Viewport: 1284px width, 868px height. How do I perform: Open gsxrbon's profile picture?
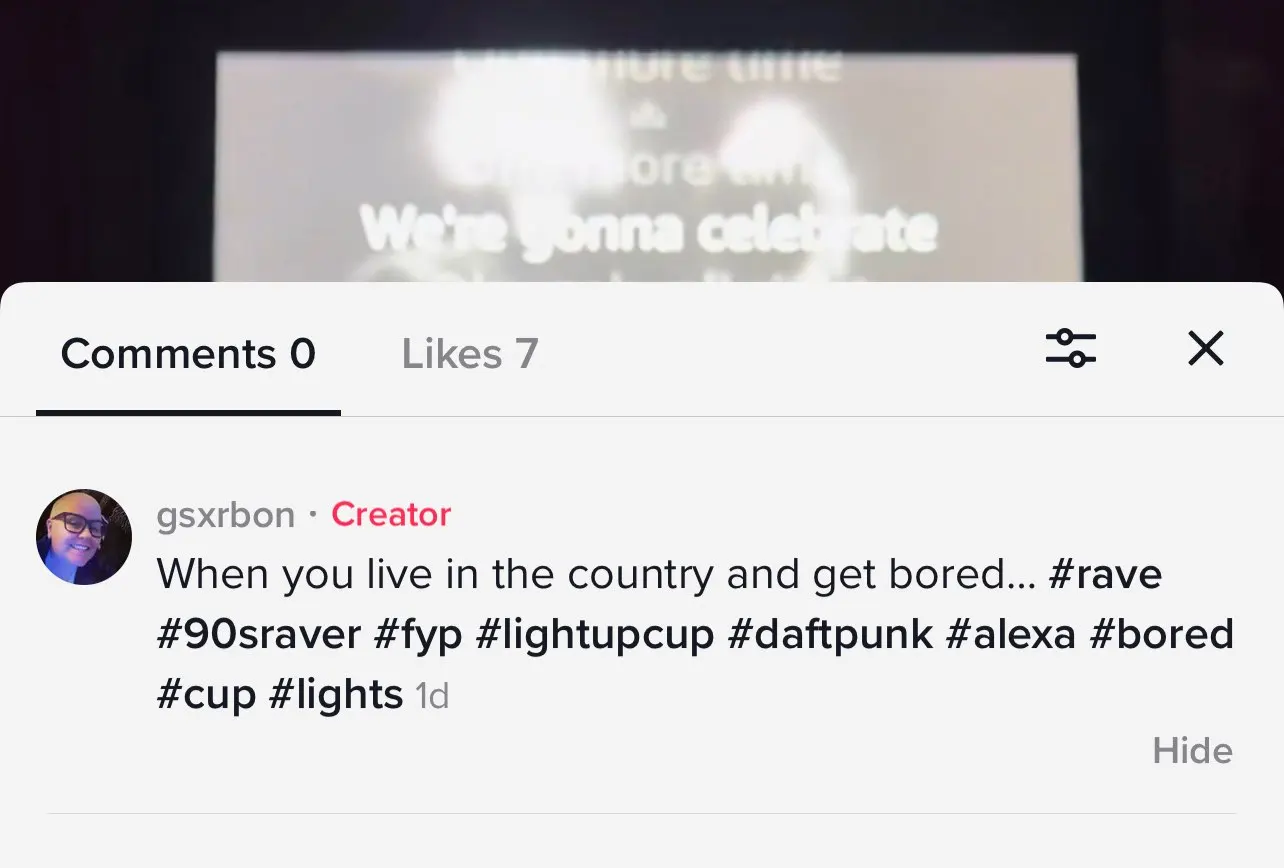[84, 537]
